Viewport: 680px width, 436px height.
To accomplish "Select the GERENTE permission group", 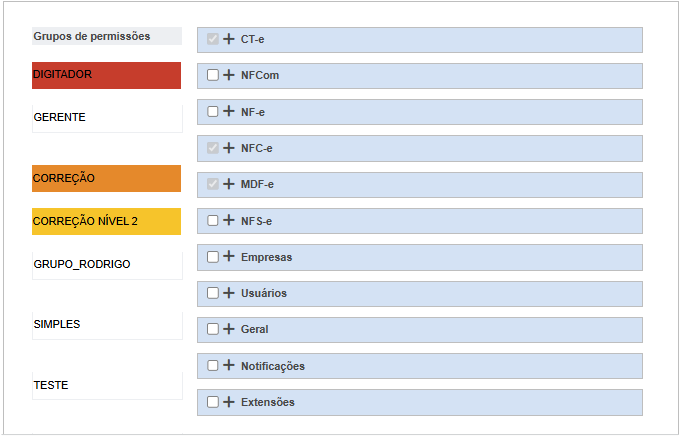I will click(x=107, y=117).
